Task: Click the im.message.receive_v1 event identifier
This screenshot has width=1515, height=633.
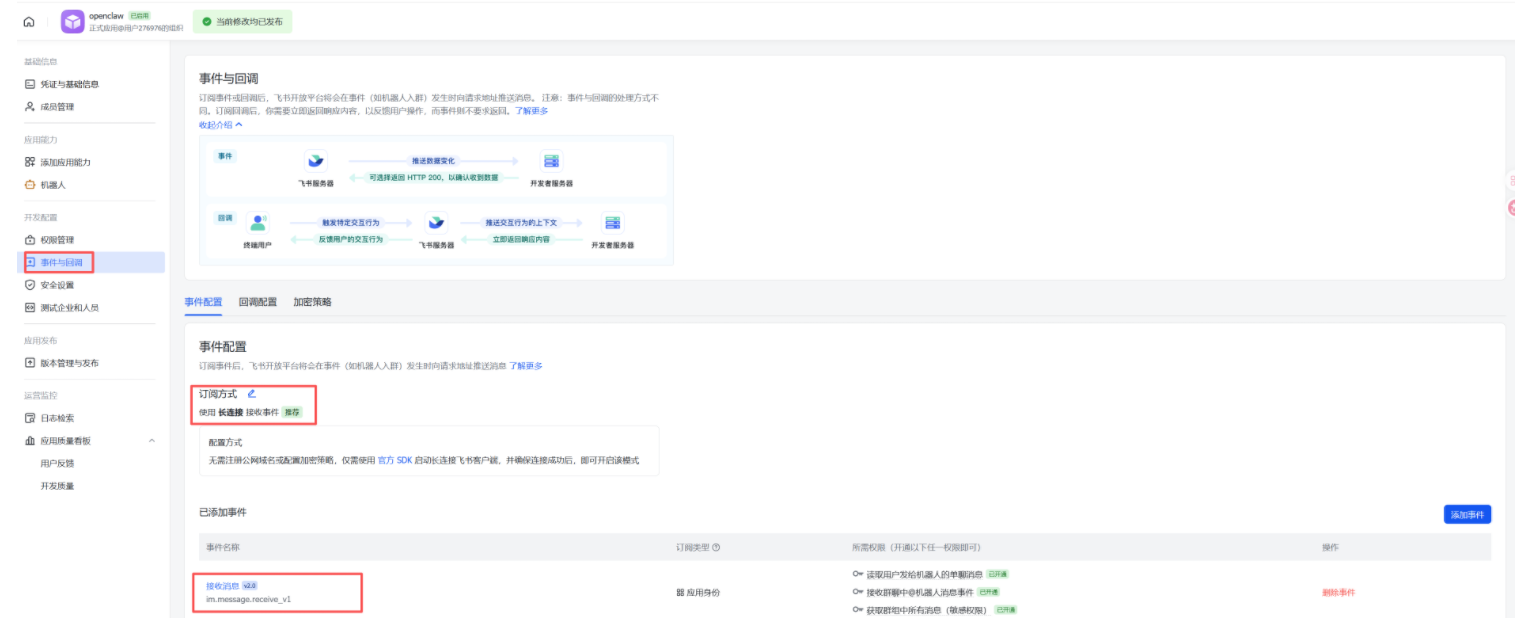Action: [x=248, y=599]
